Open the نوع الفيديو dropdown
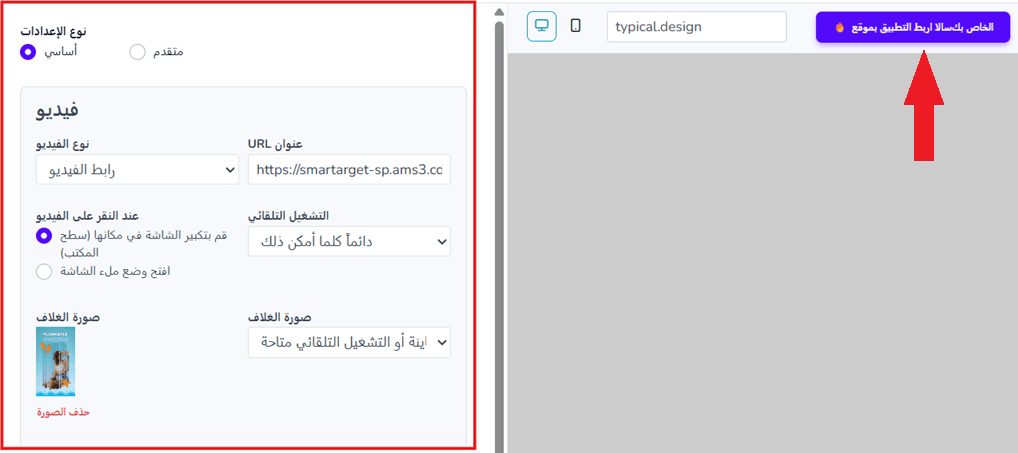 (138, 169)
